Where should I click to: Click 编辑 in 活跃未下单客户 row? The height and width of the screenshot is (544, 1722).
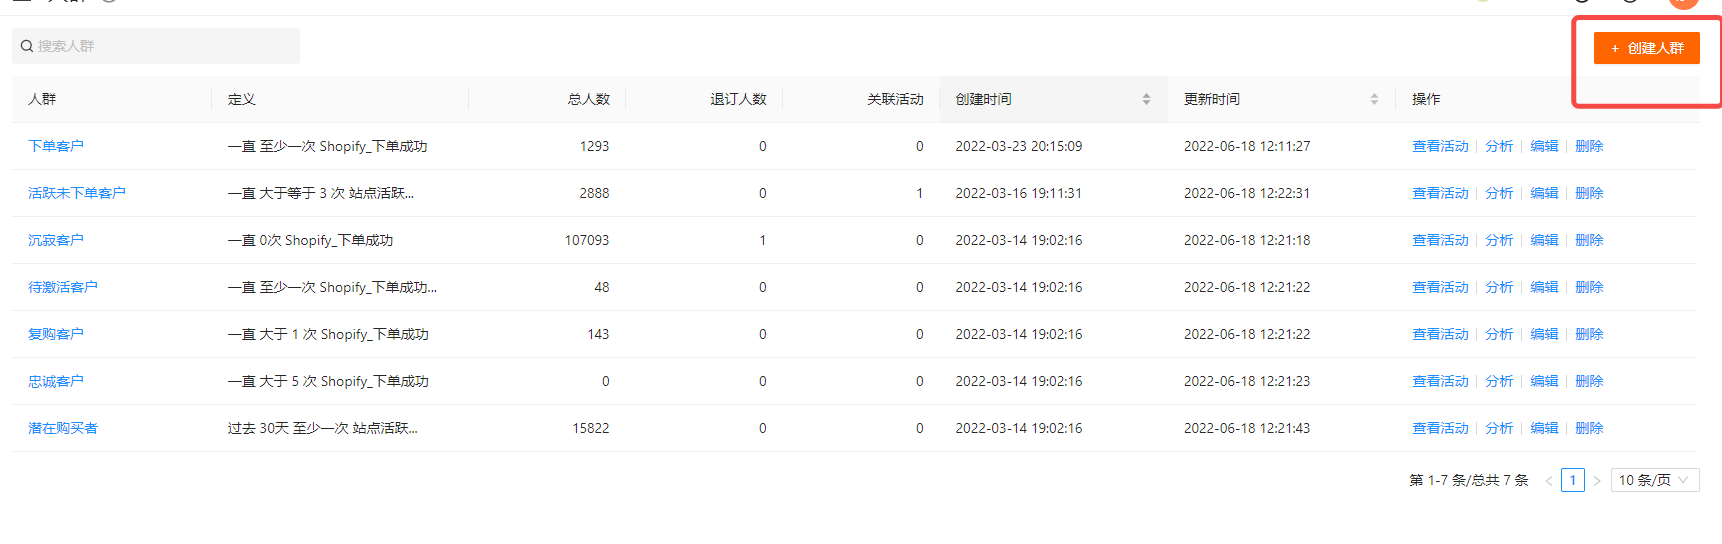click(1544, 193)
